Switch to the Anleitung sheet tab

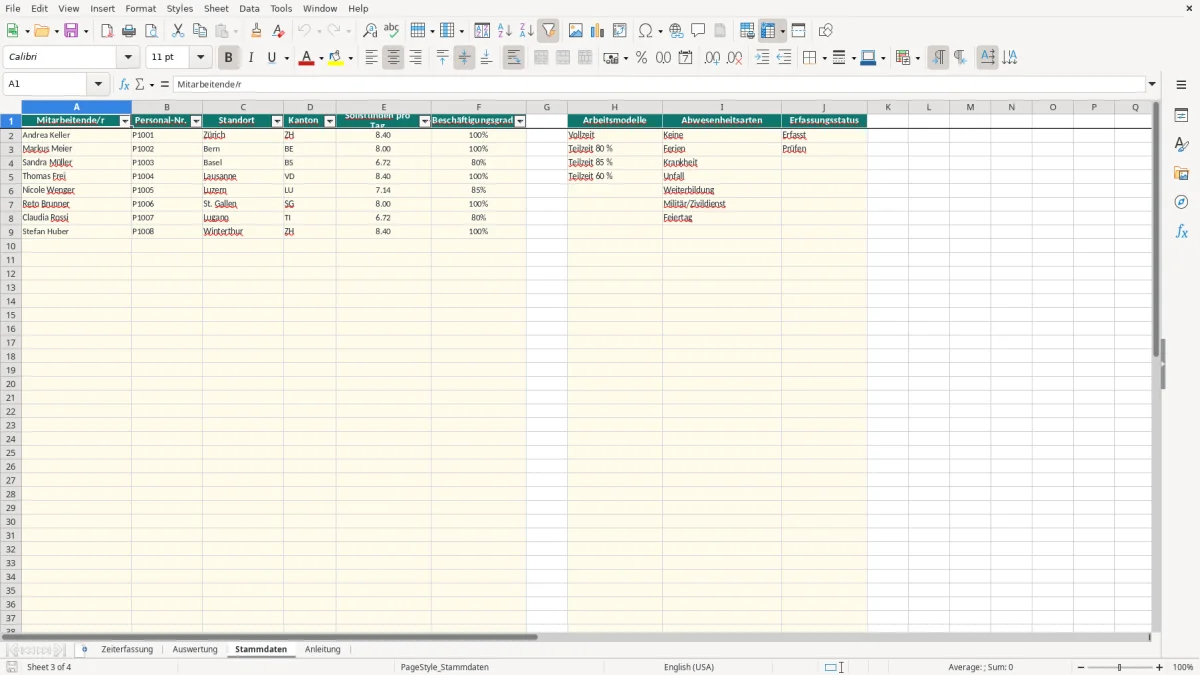(323, 650)
